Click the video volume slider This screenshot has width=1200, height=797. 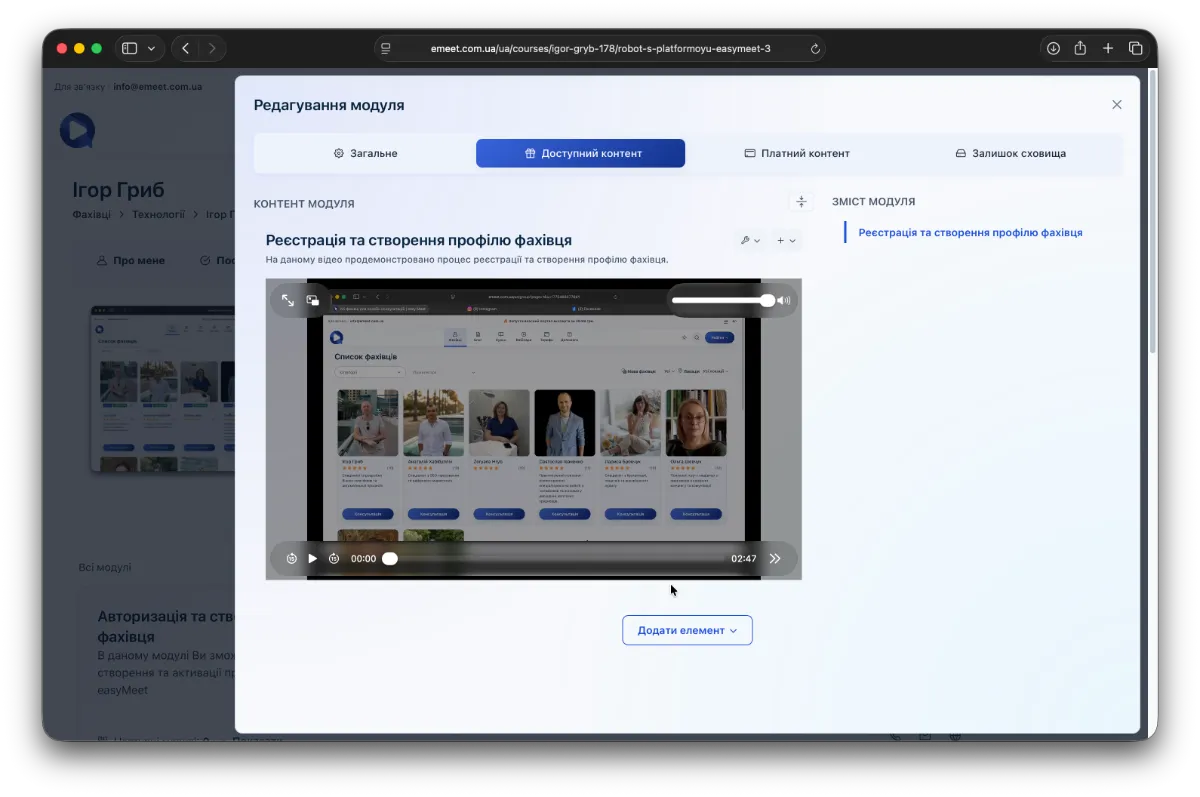(x=720, y=300)
